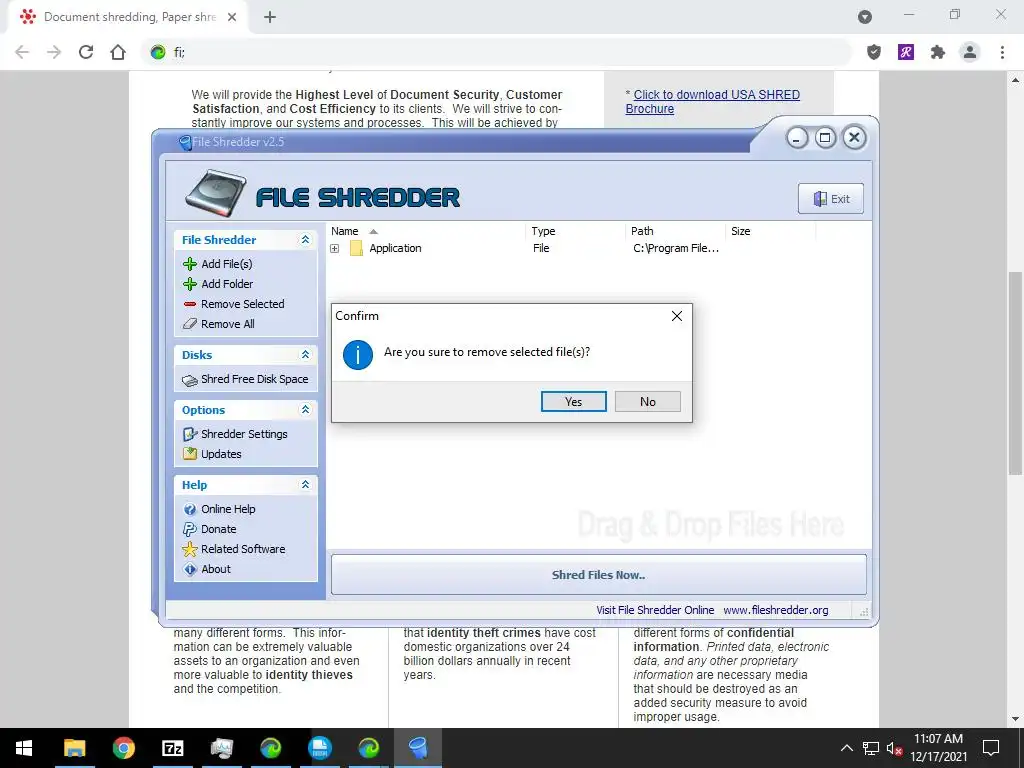Decline removal with No button

(647, 402)
